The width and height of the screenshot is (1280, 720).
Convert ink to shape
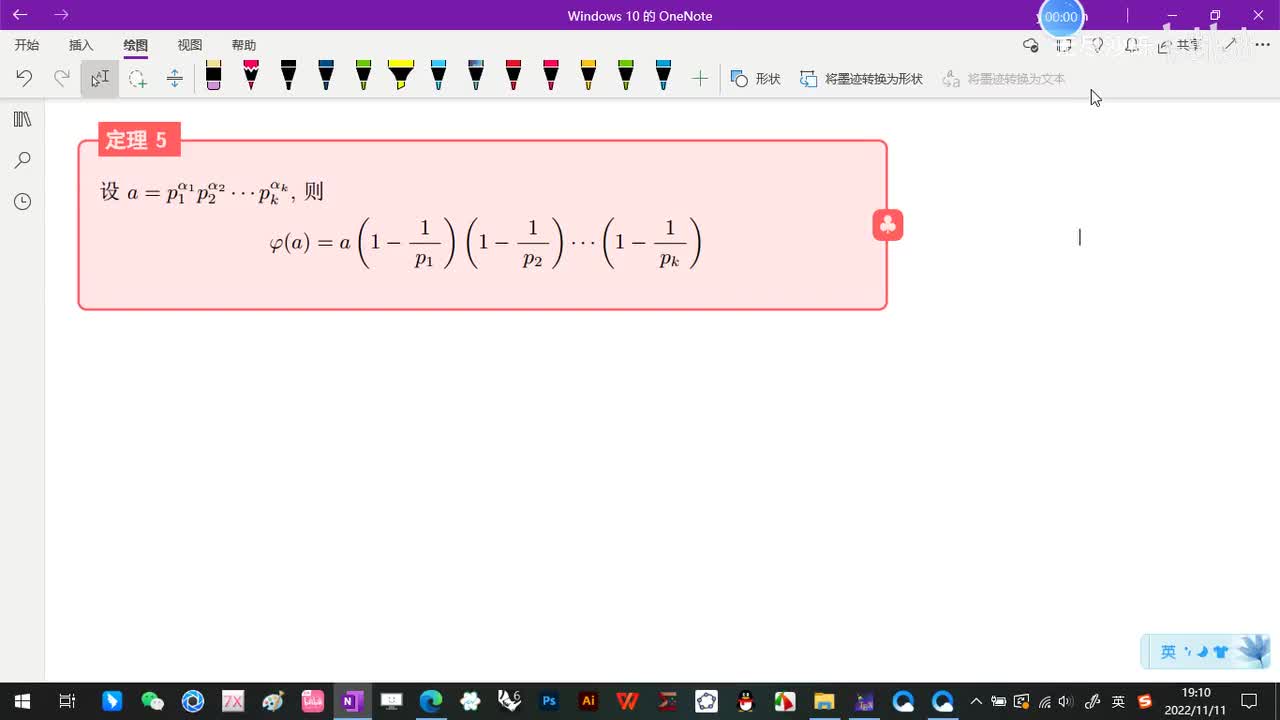(861, 78)
